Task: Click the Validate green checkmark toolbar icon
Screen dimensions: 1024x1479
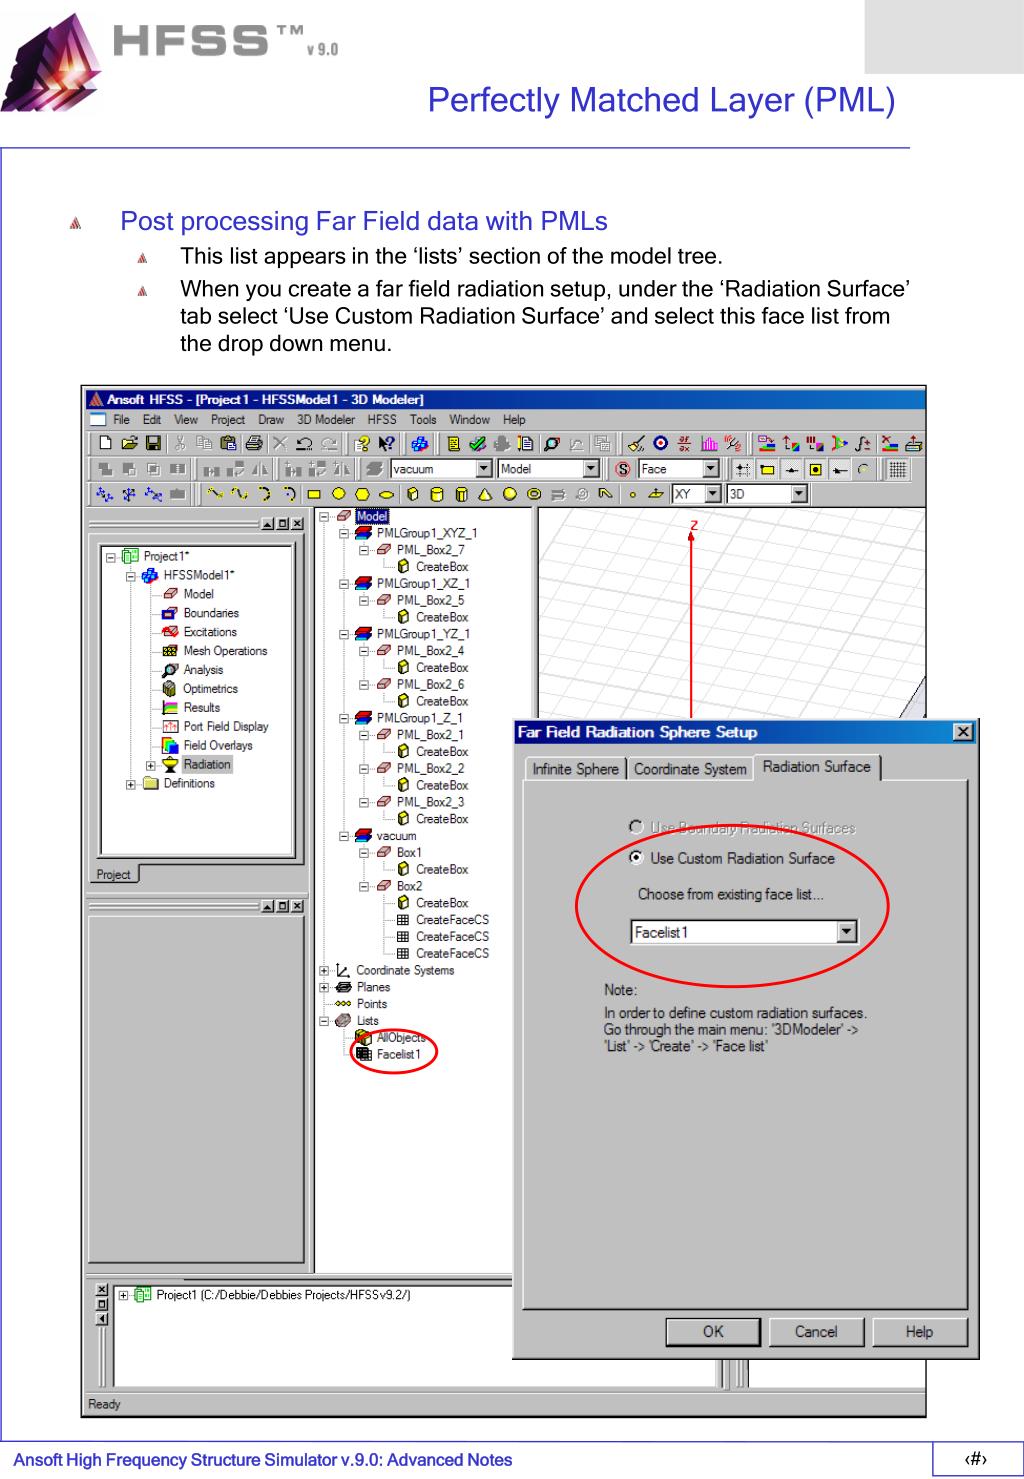Action: pyautogui.click(x=478, y=443)
